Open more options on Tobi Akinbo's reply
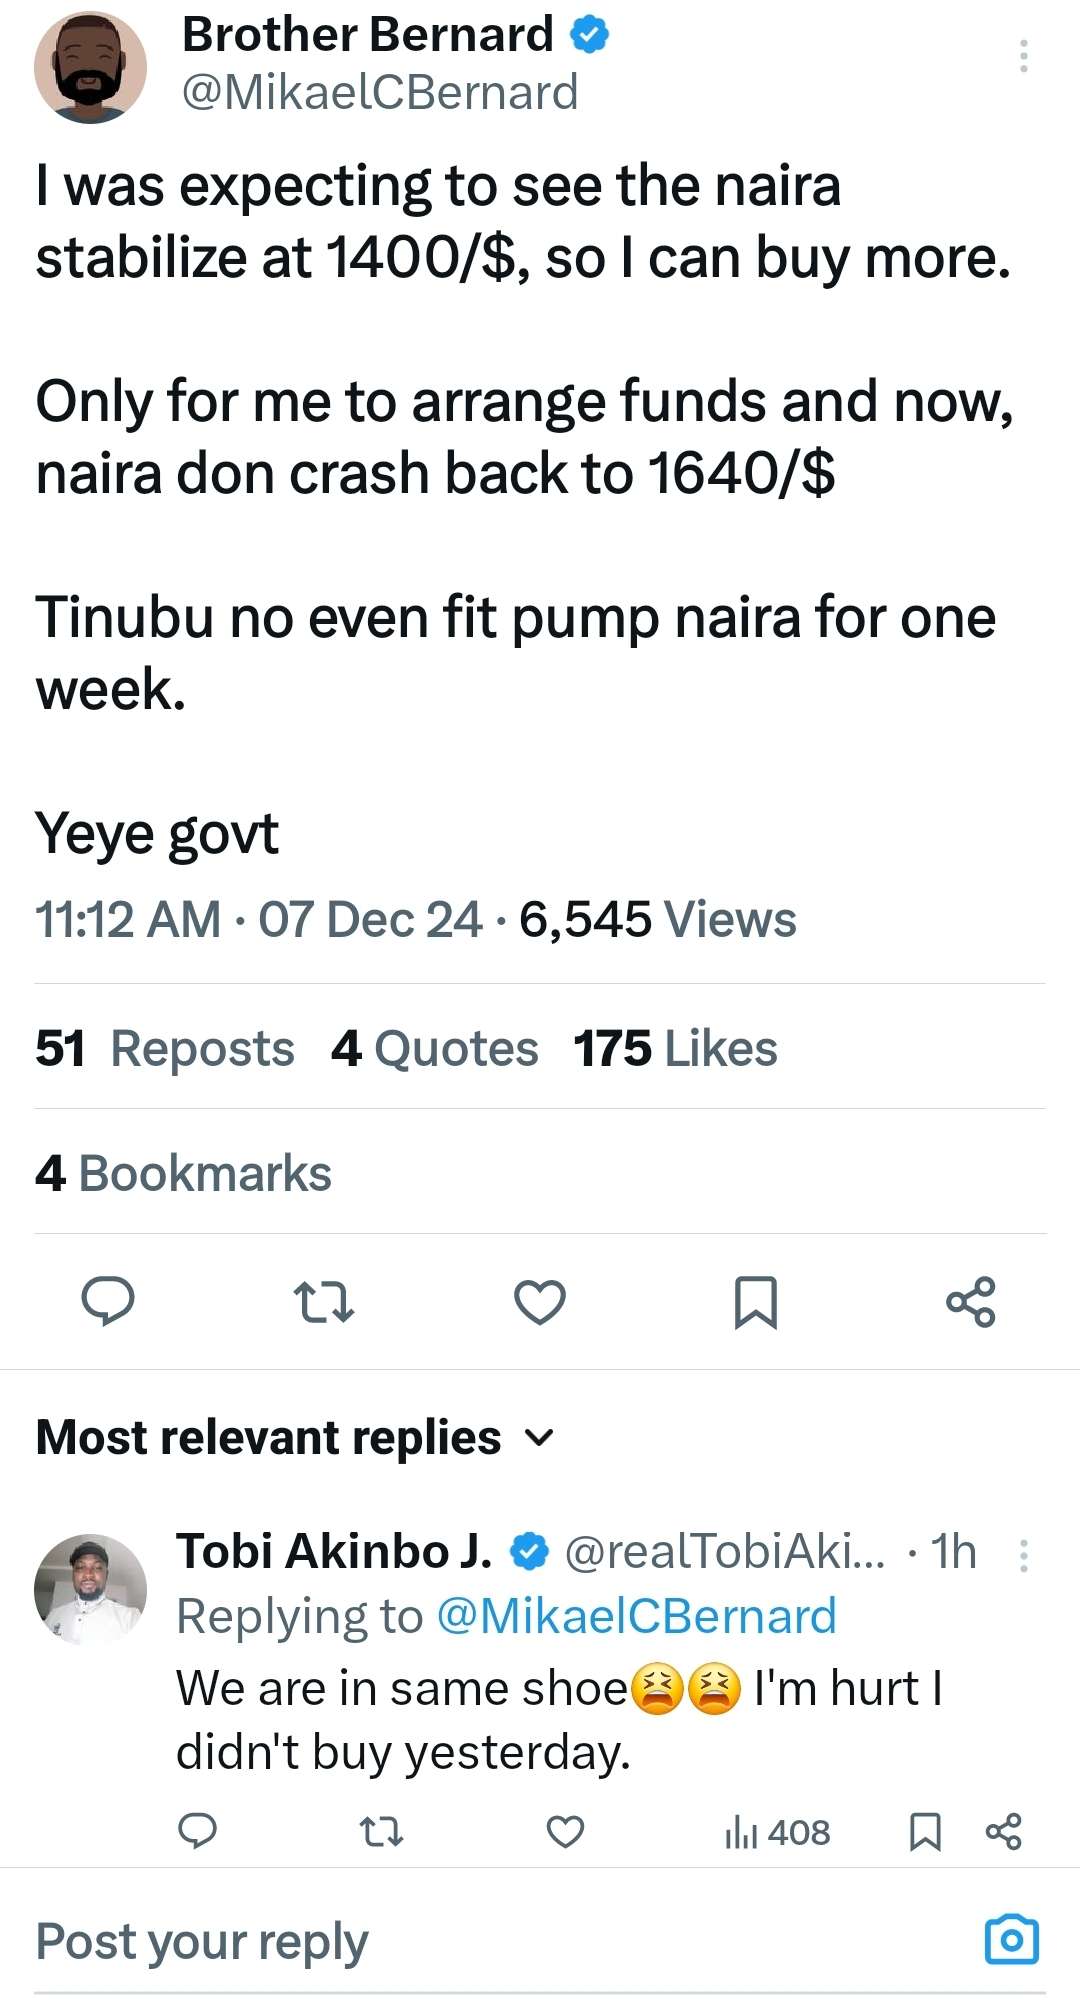The image size is (1080, 2009). pos(1023,1555)
